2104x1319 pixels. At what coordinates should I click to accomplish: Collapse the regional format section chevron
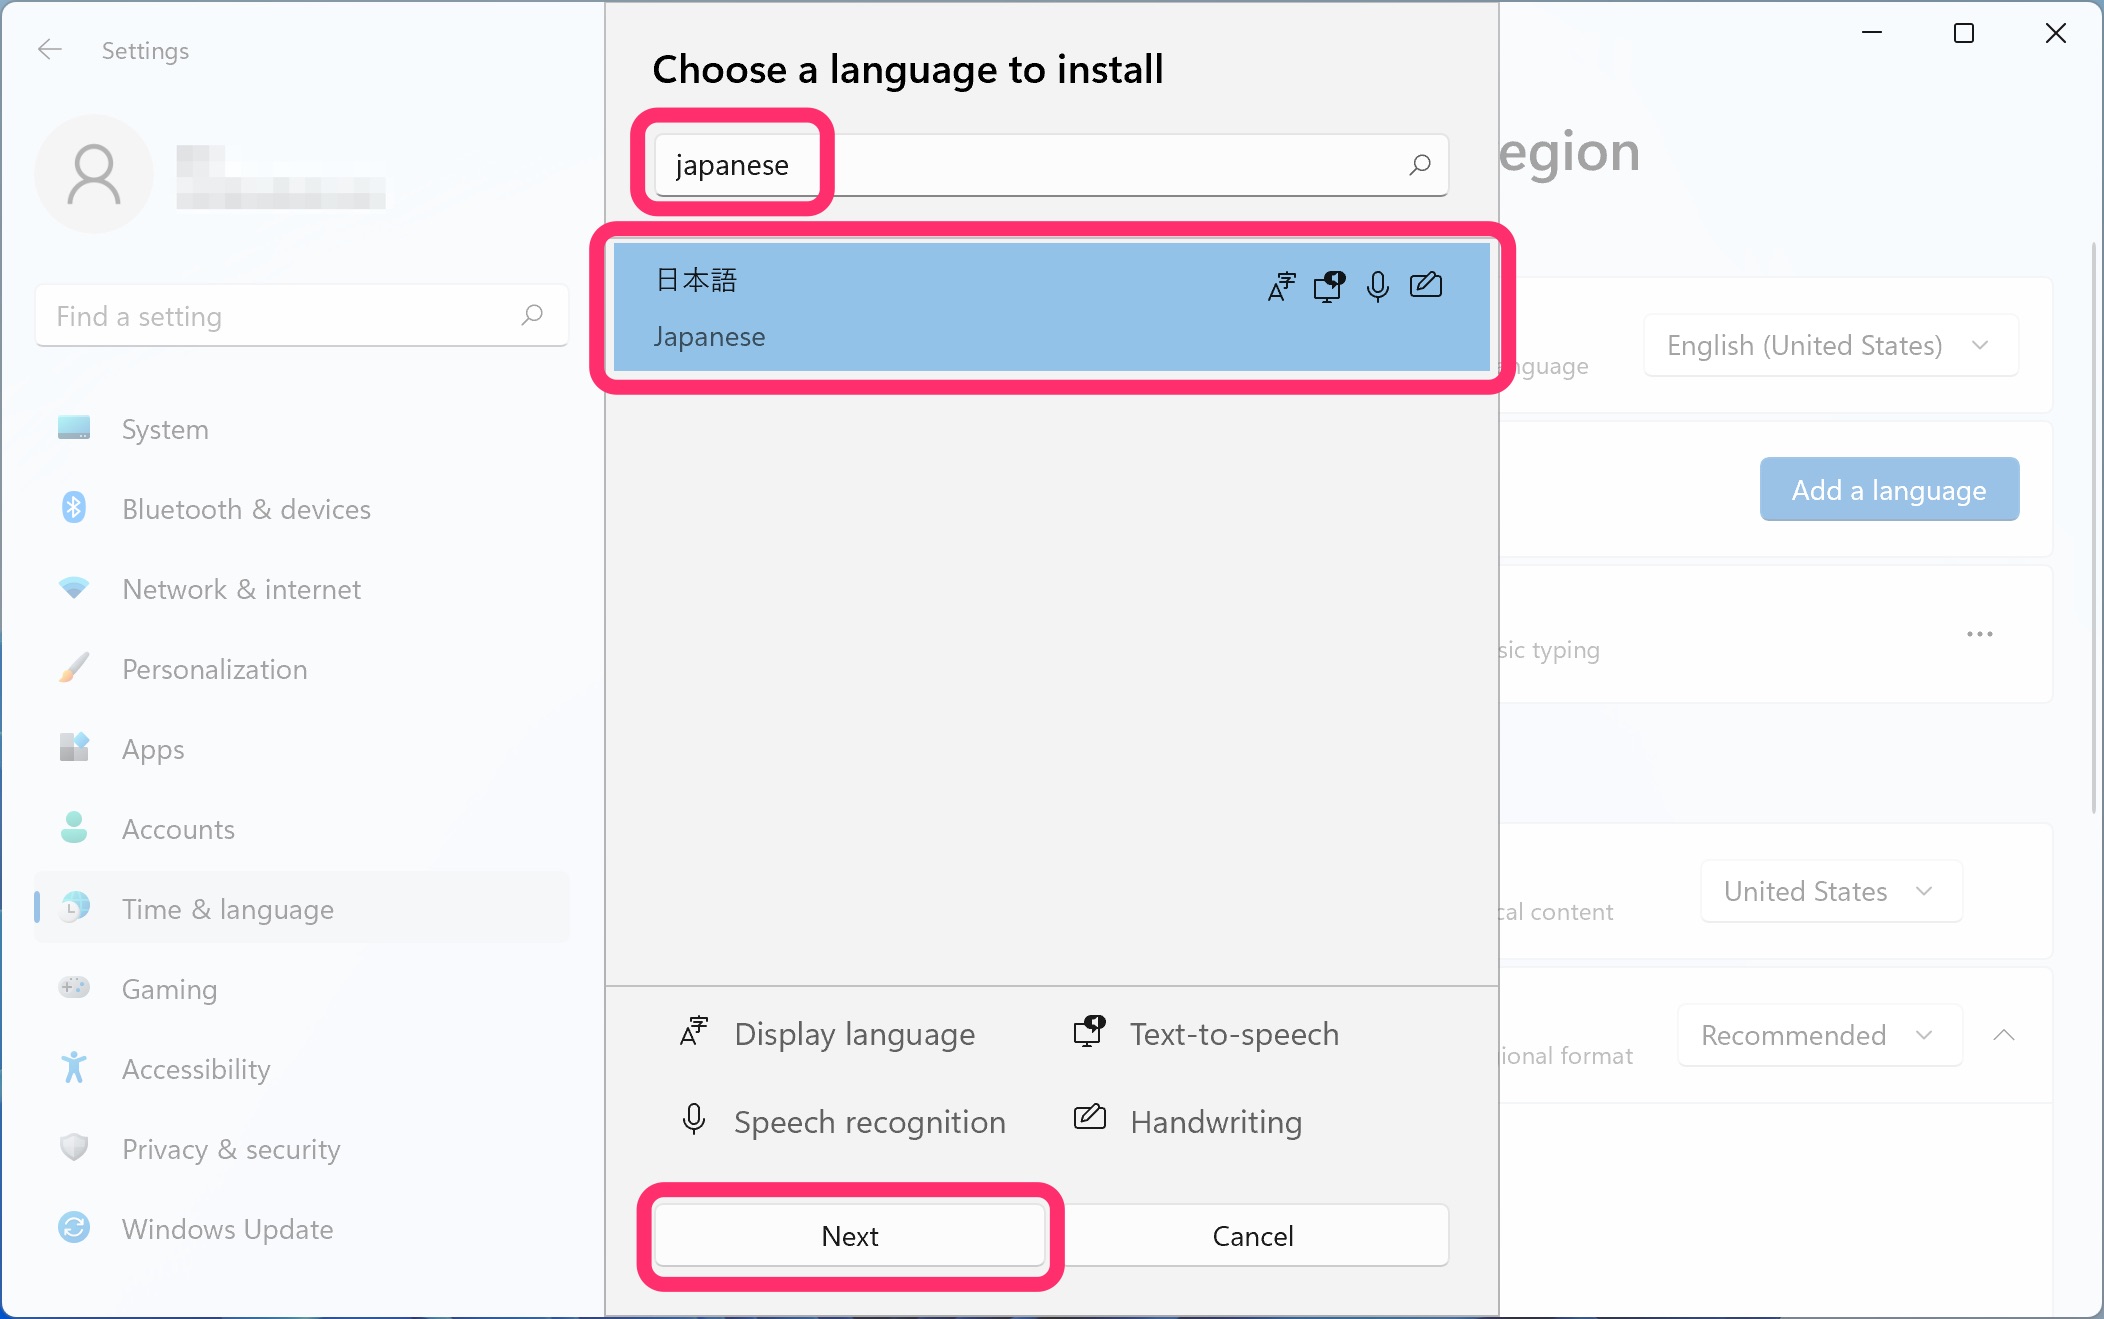click(2003, 1035)
